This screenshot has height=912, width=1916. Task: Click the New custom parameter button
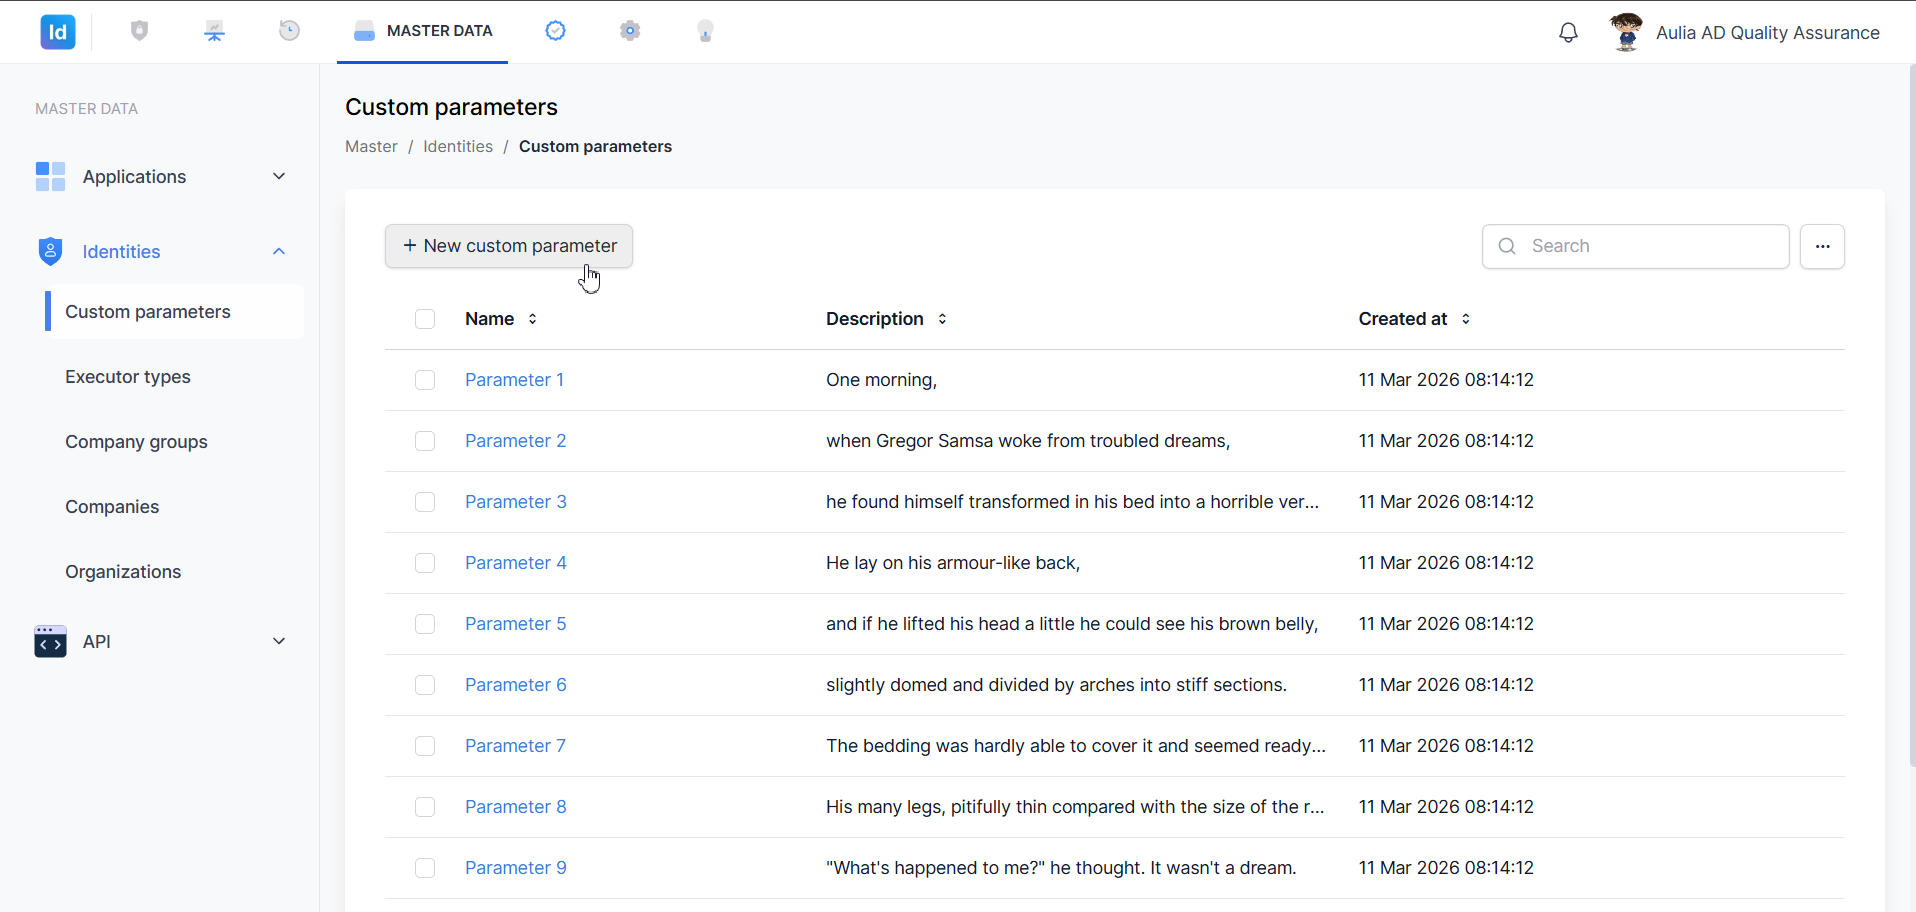(509, 246)
